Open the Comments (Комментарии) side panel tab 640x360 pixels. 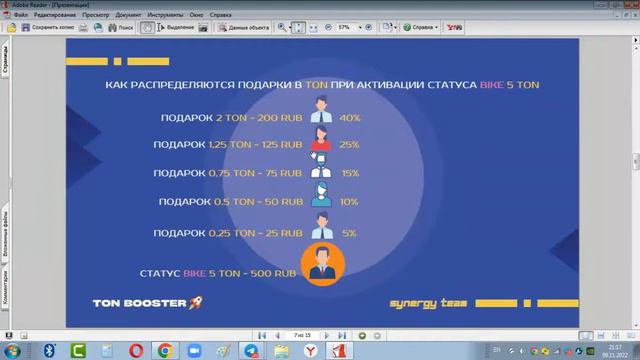[5, 288]
